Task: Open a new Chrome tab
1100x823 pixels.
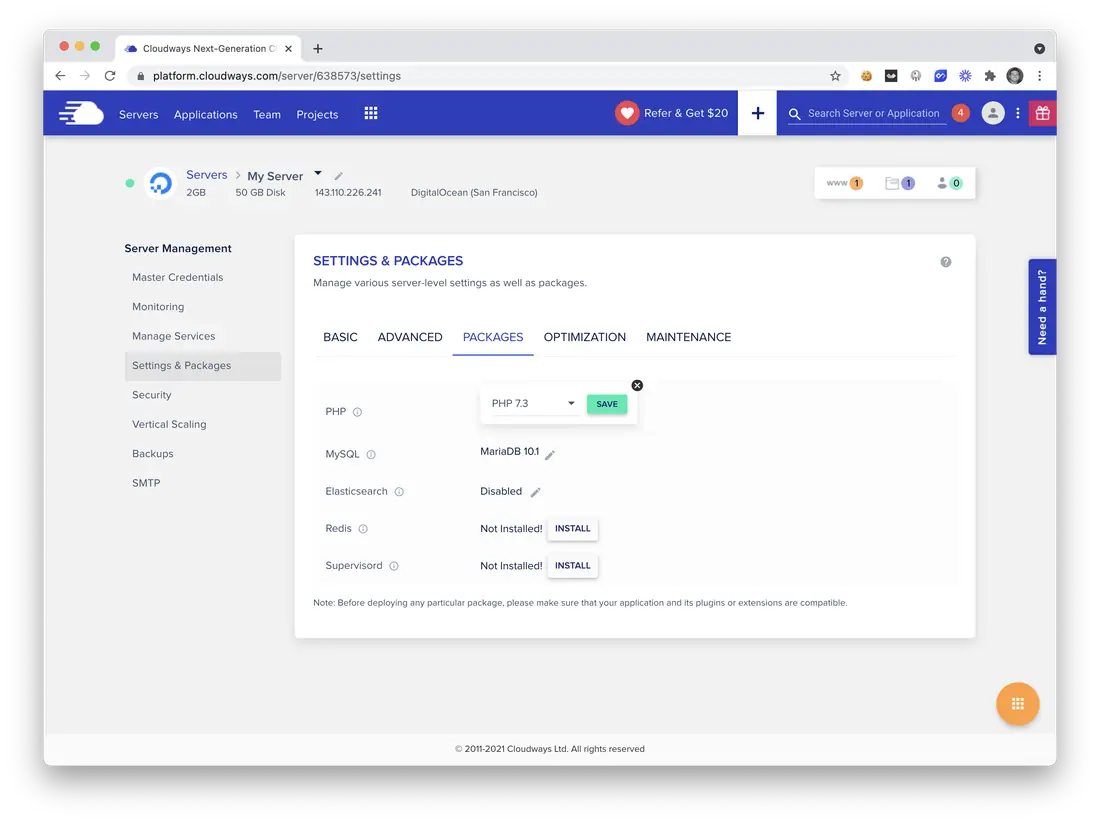Action: 318,48
